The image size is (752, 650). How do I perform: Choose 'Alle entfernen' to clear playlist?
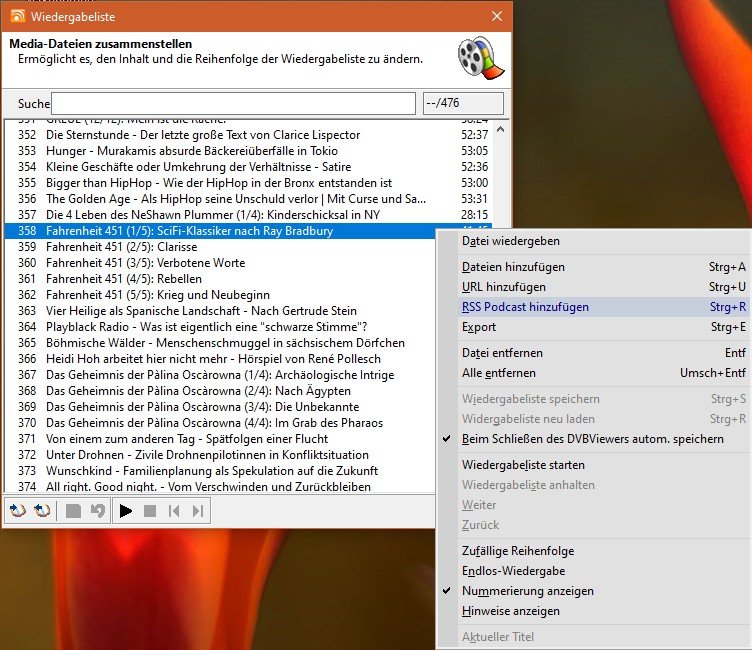498,373
